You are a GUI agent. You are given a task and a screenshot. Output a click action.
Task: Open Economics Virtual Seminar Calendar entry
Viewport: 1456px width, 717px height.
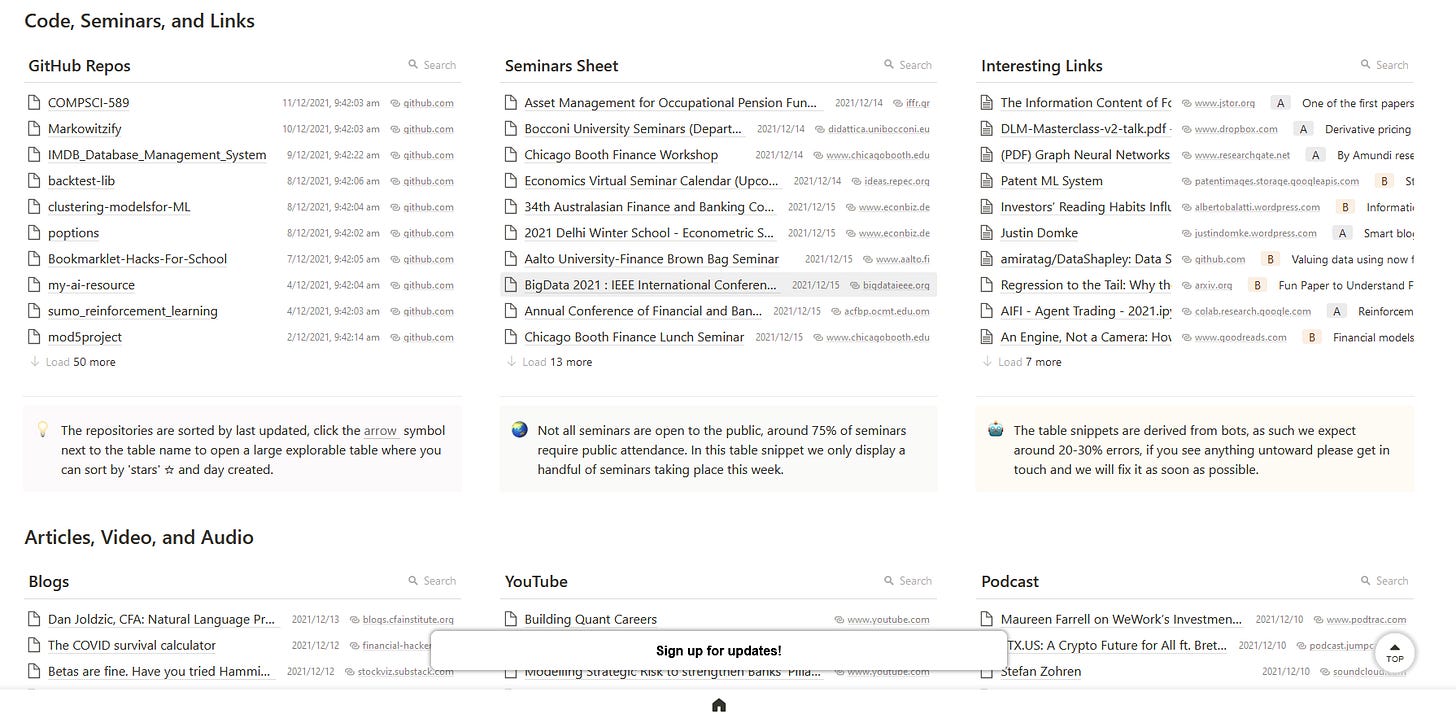point(651,181)
